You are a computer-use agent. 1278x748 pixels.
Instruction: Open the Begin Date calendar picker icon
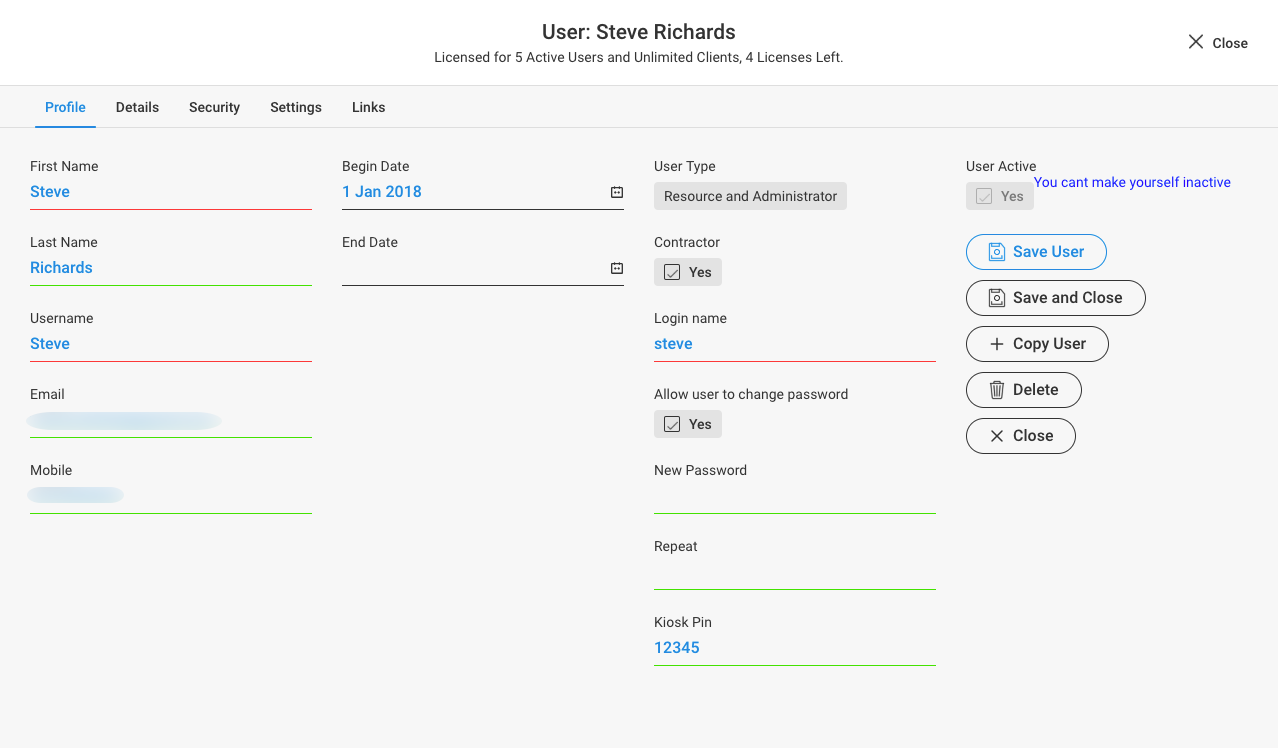tap(617, 192)
